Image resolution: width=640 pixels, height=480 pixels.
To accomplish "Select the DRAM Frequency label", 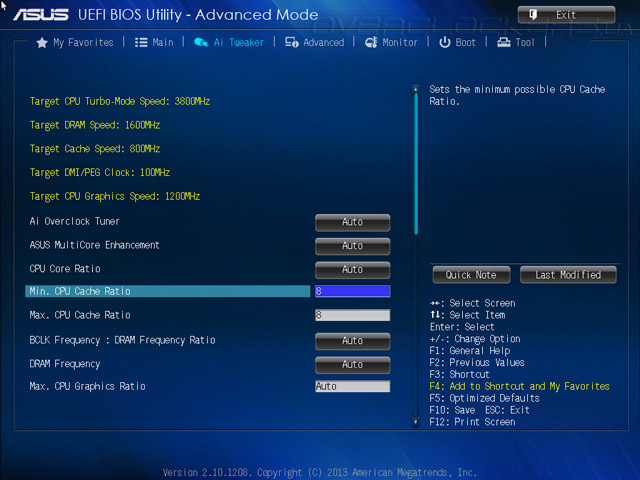I will coord(64,364).
